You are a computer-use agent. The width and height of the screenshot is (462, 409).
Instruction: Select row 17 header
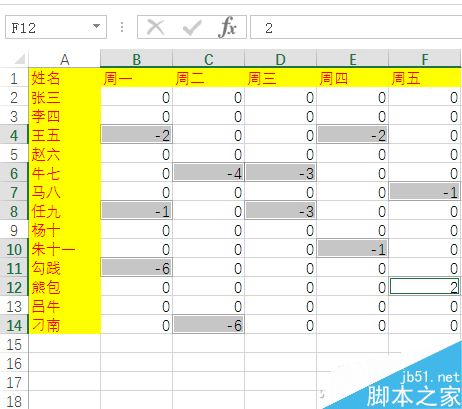point(14,382)
